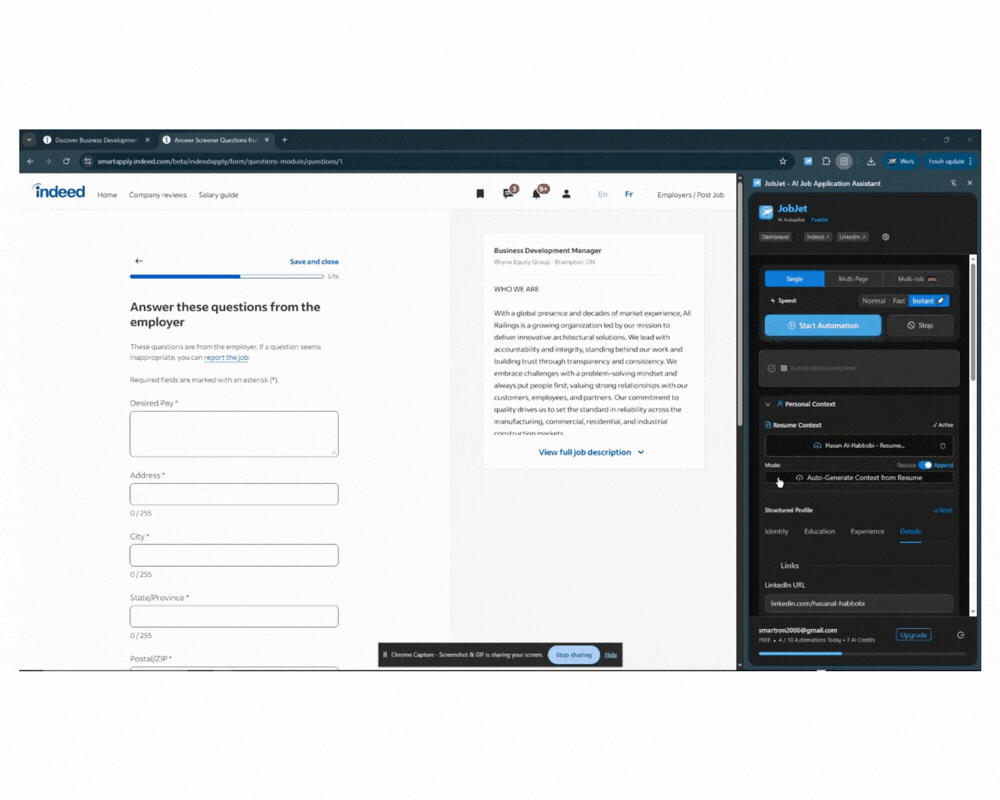Open the JobJet settings gear icon
The width and height of the screenshot is (1000, 800).
(885, 237)
